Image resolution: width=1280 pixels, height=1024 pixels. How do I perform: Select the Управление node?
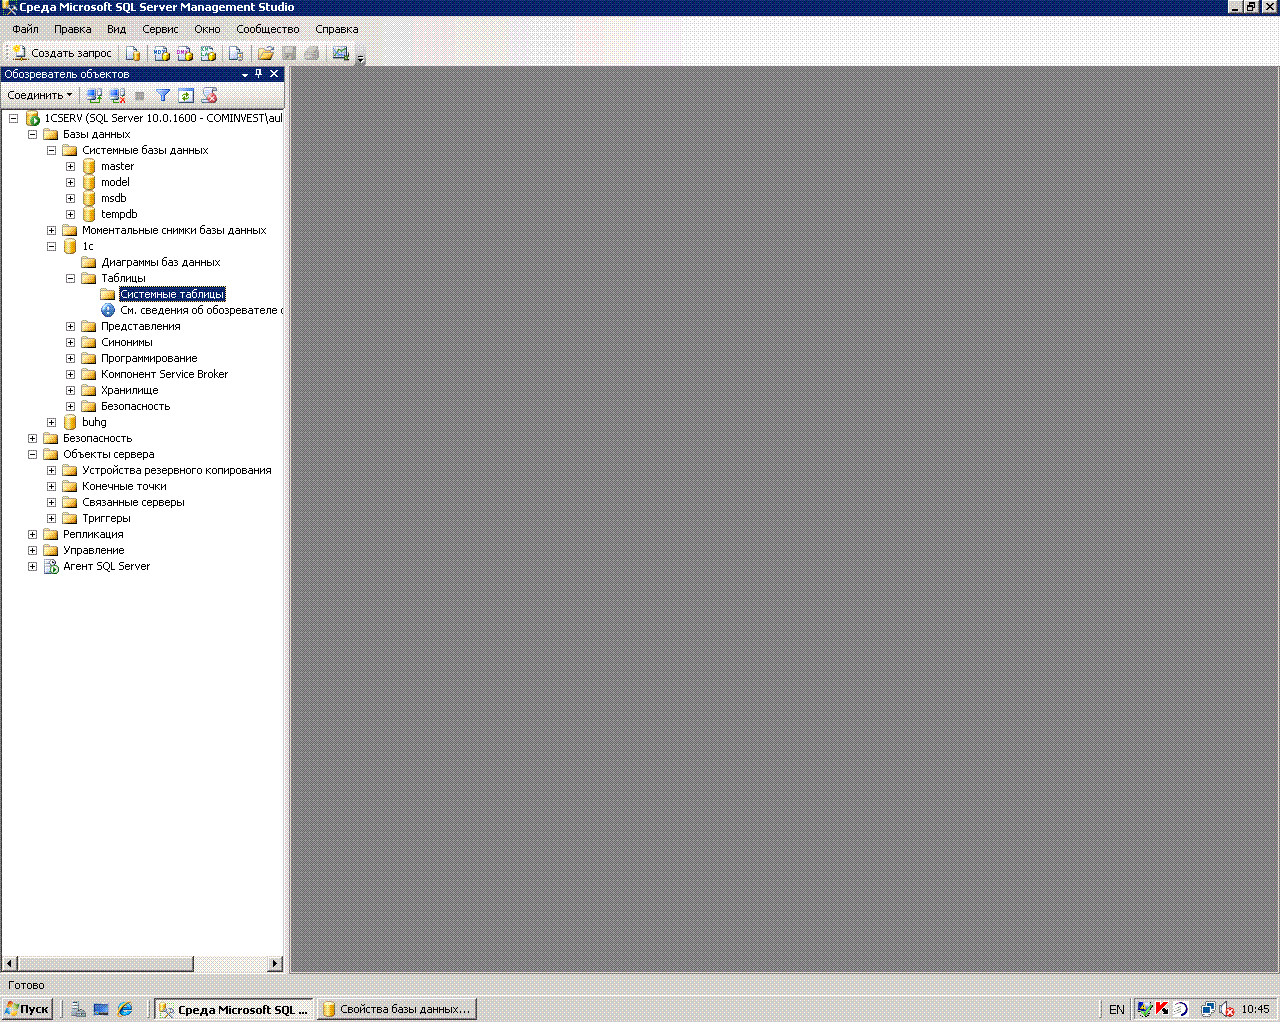pos(93,550)
